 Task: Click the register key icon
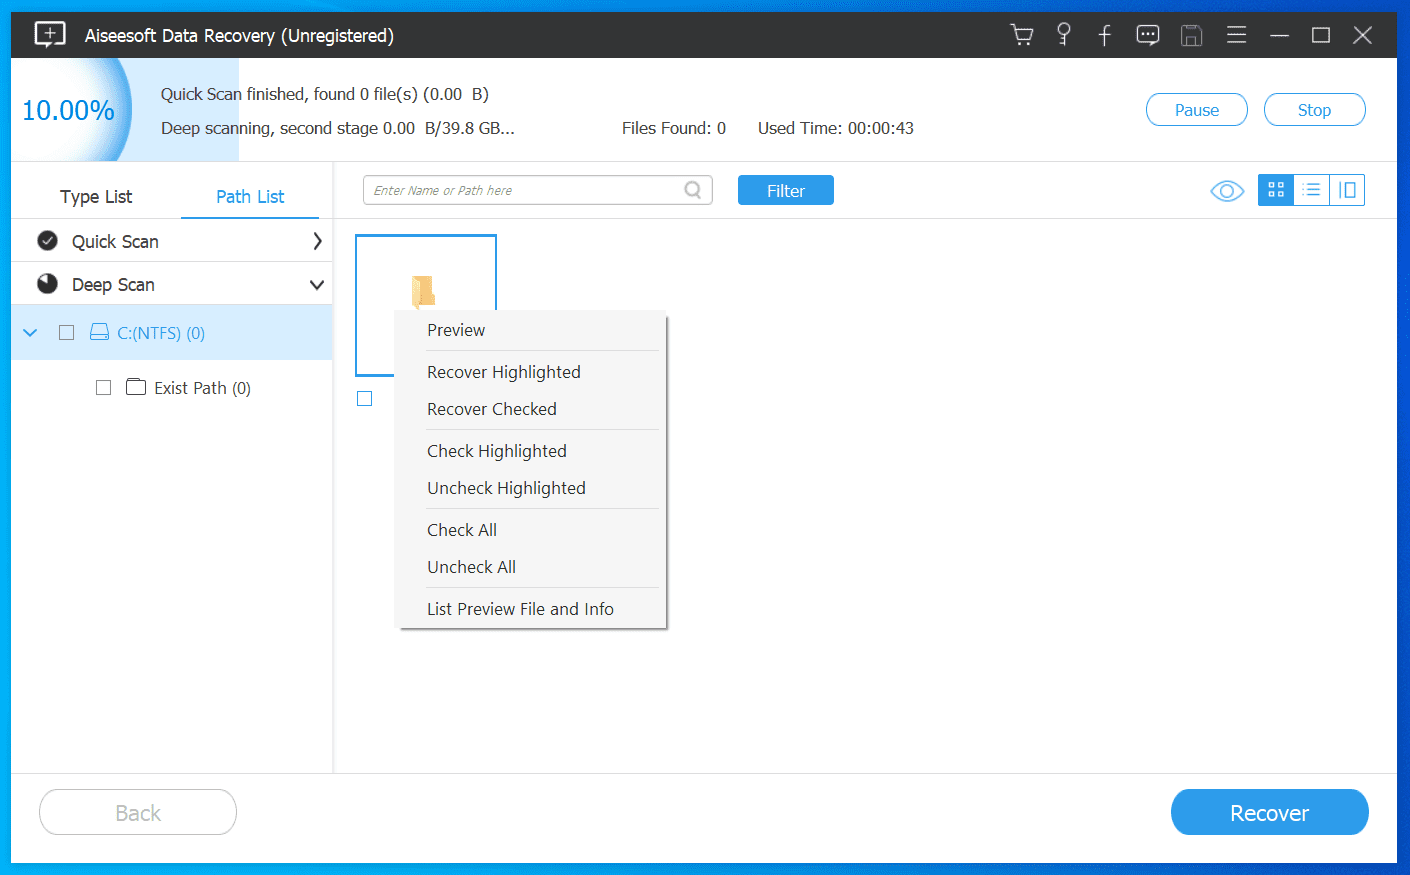click(1064, 35)
